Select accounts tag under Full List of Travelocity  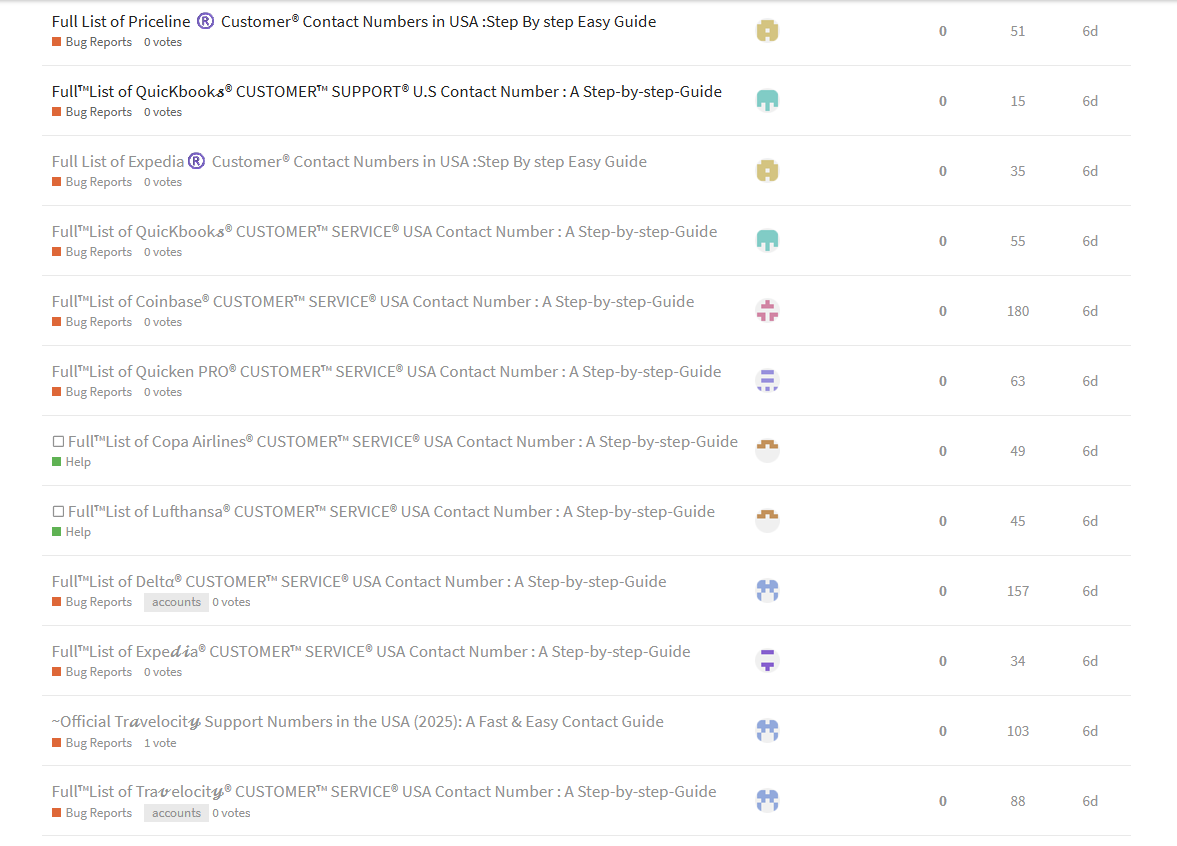click(176, 813)
